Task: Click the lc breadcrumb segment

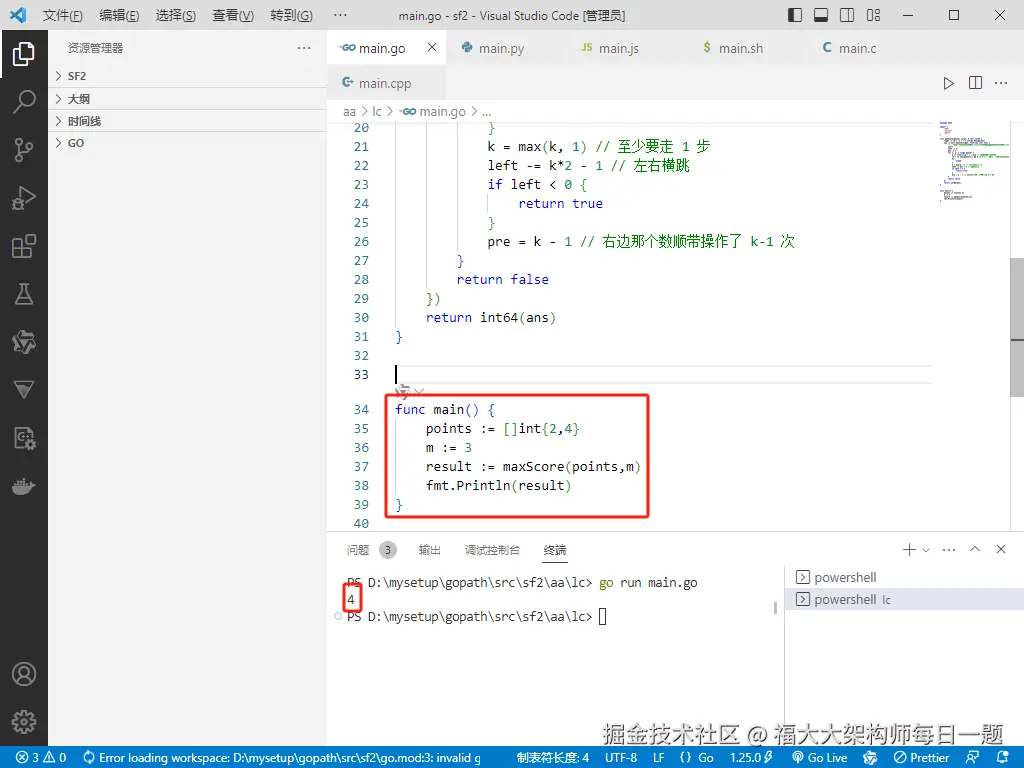Action: pos(377,112)
